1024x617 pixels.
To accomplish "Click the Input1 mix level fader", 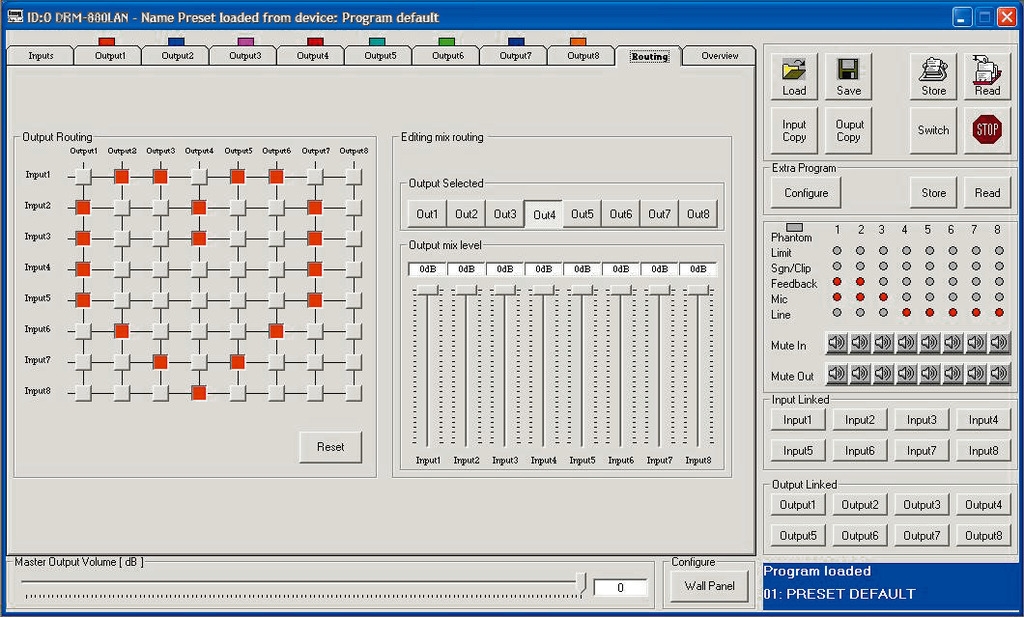I will [427, 290].
